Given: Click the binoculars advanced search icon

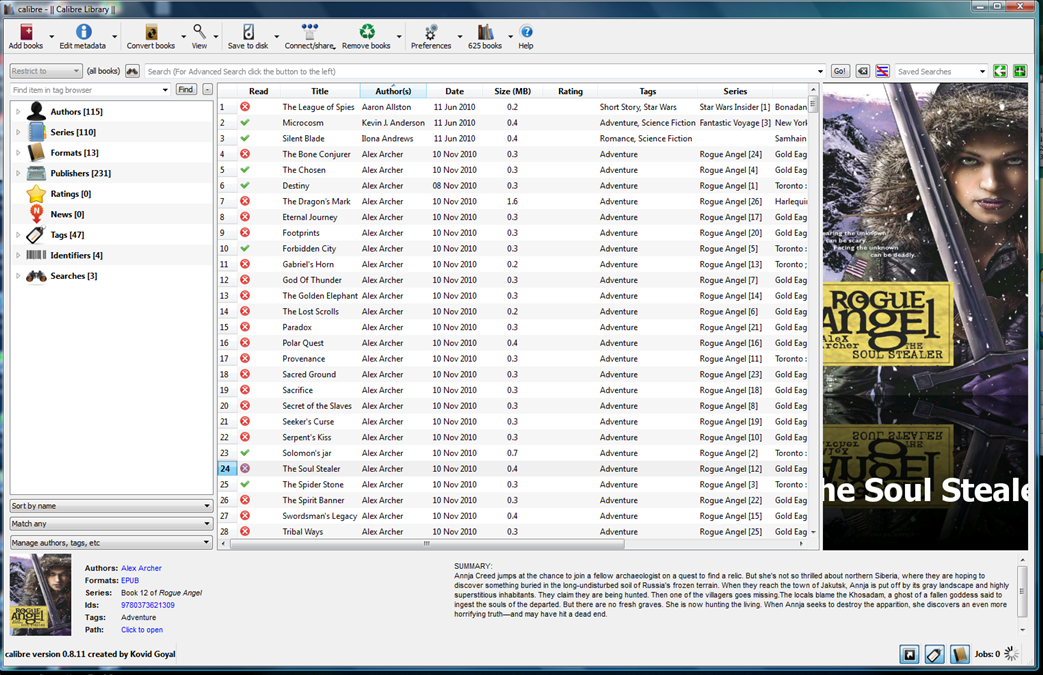Looking at the screenshot, I should click(x=132, y=71).
